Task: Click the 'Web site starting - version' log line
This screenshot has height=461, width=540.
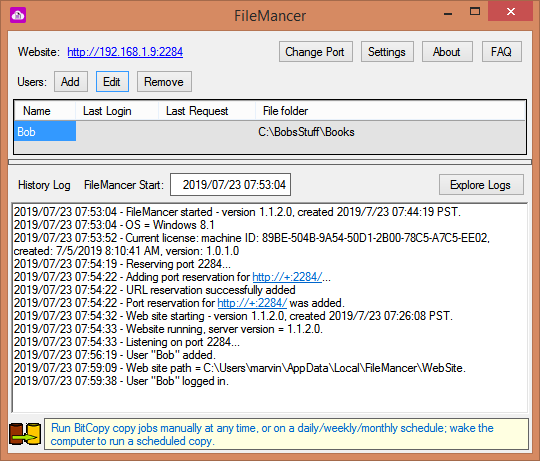Action: [233, 316]
